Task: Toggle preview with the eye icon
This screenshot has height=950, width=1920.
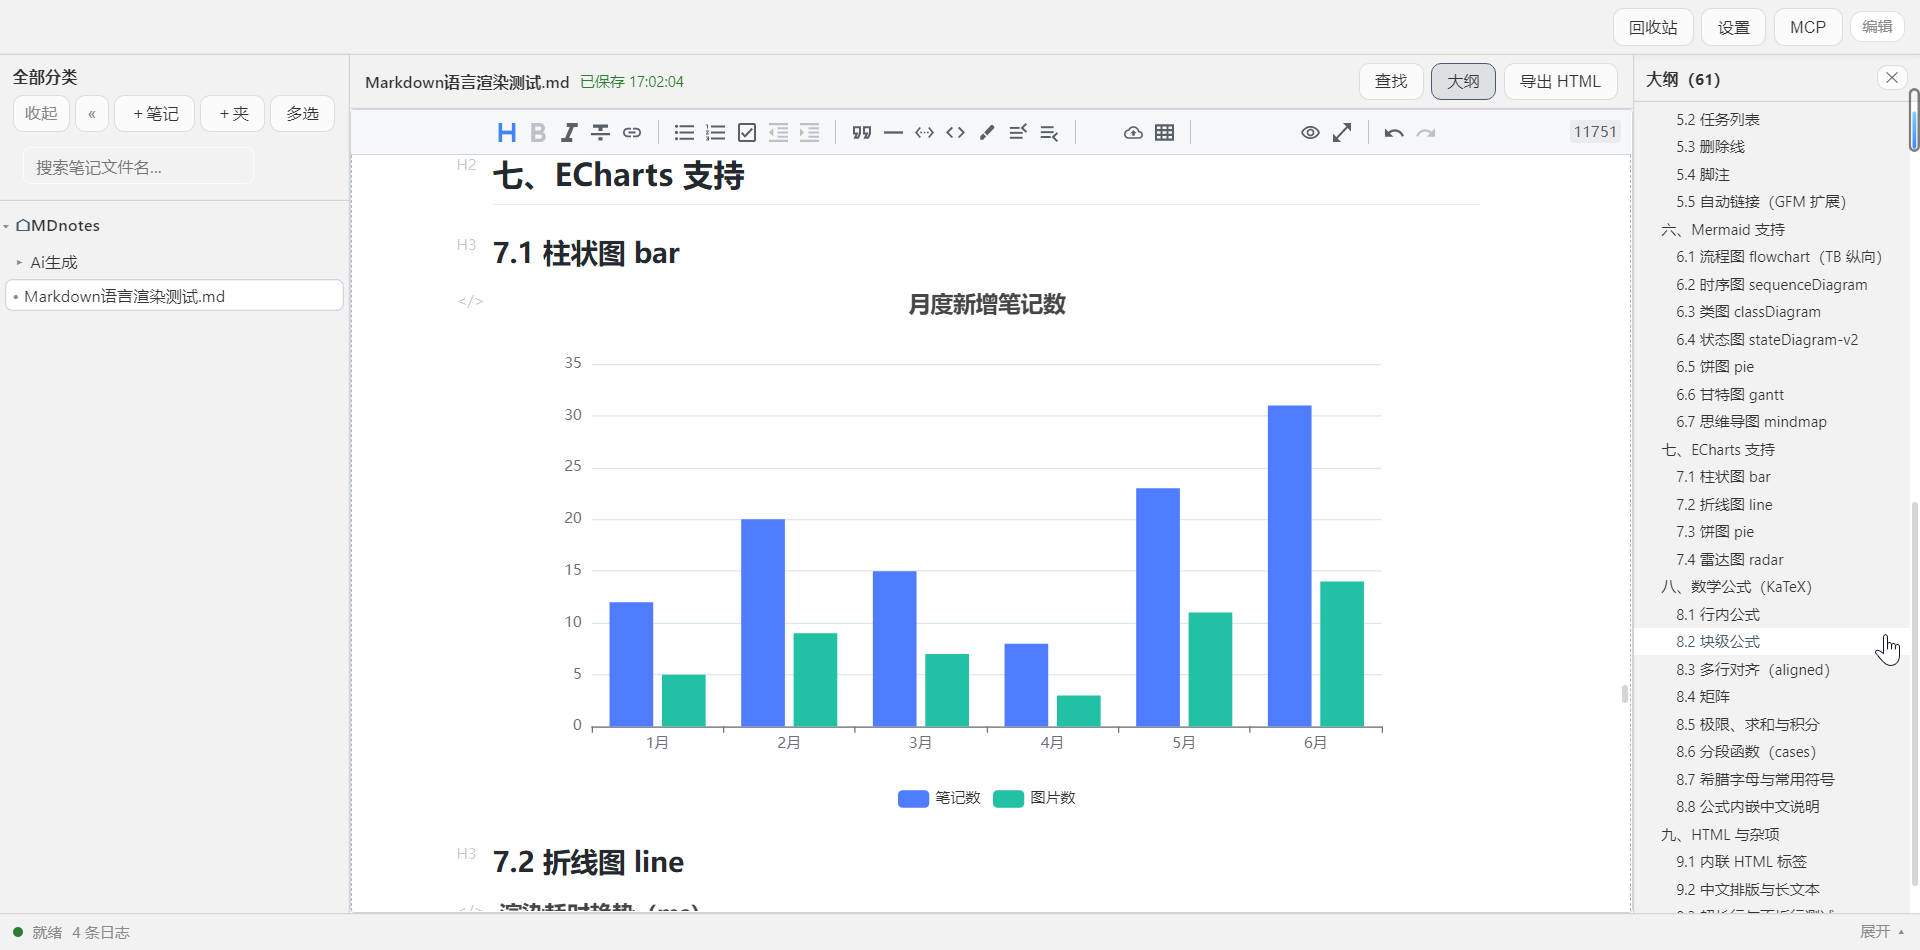Action: click(x=1310, y=132)
